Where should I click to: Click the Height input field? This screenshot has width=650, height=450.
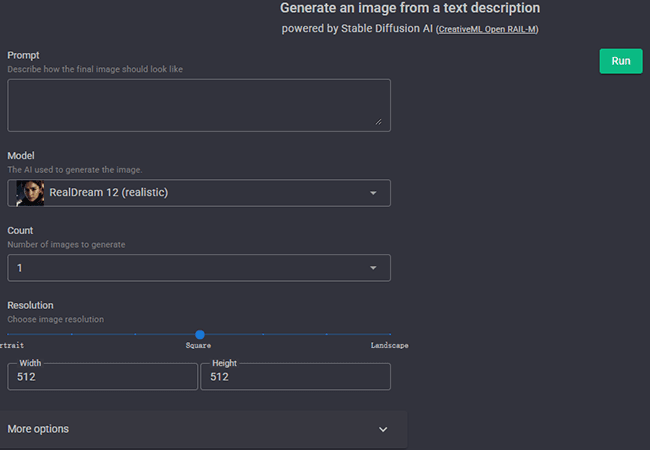295,377
